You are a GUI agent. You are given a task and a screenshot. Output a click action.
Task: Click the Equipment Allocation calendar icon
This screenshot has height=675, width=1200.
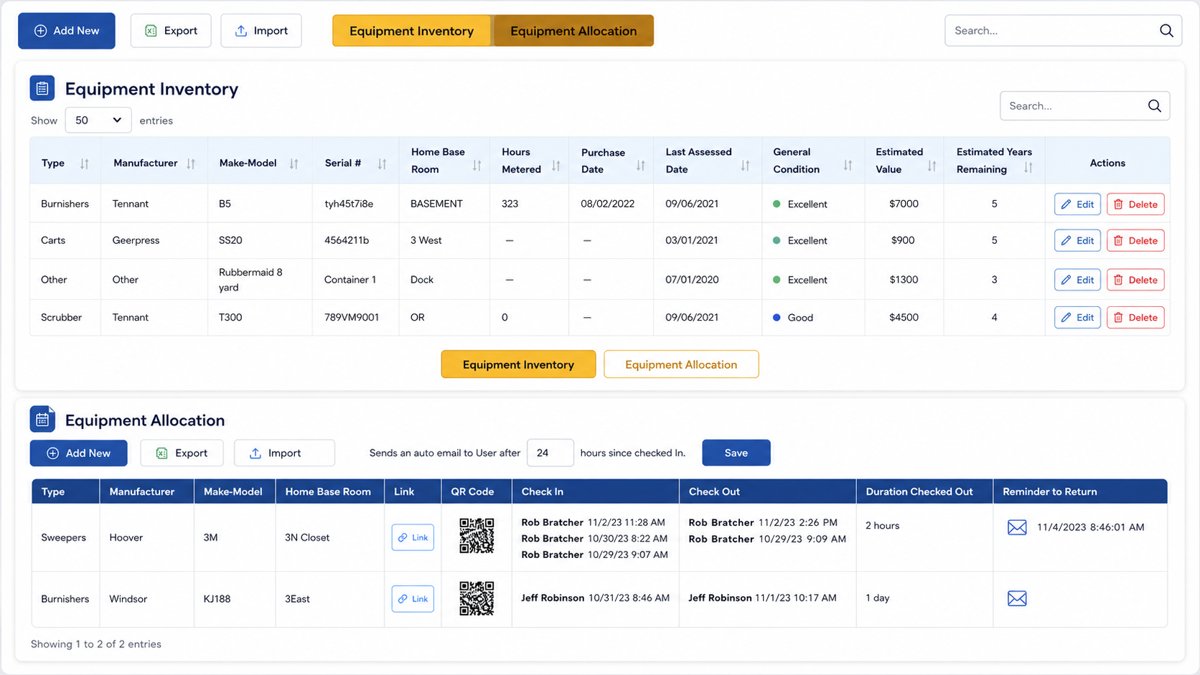pyautogui.click(x=42, y=419)
